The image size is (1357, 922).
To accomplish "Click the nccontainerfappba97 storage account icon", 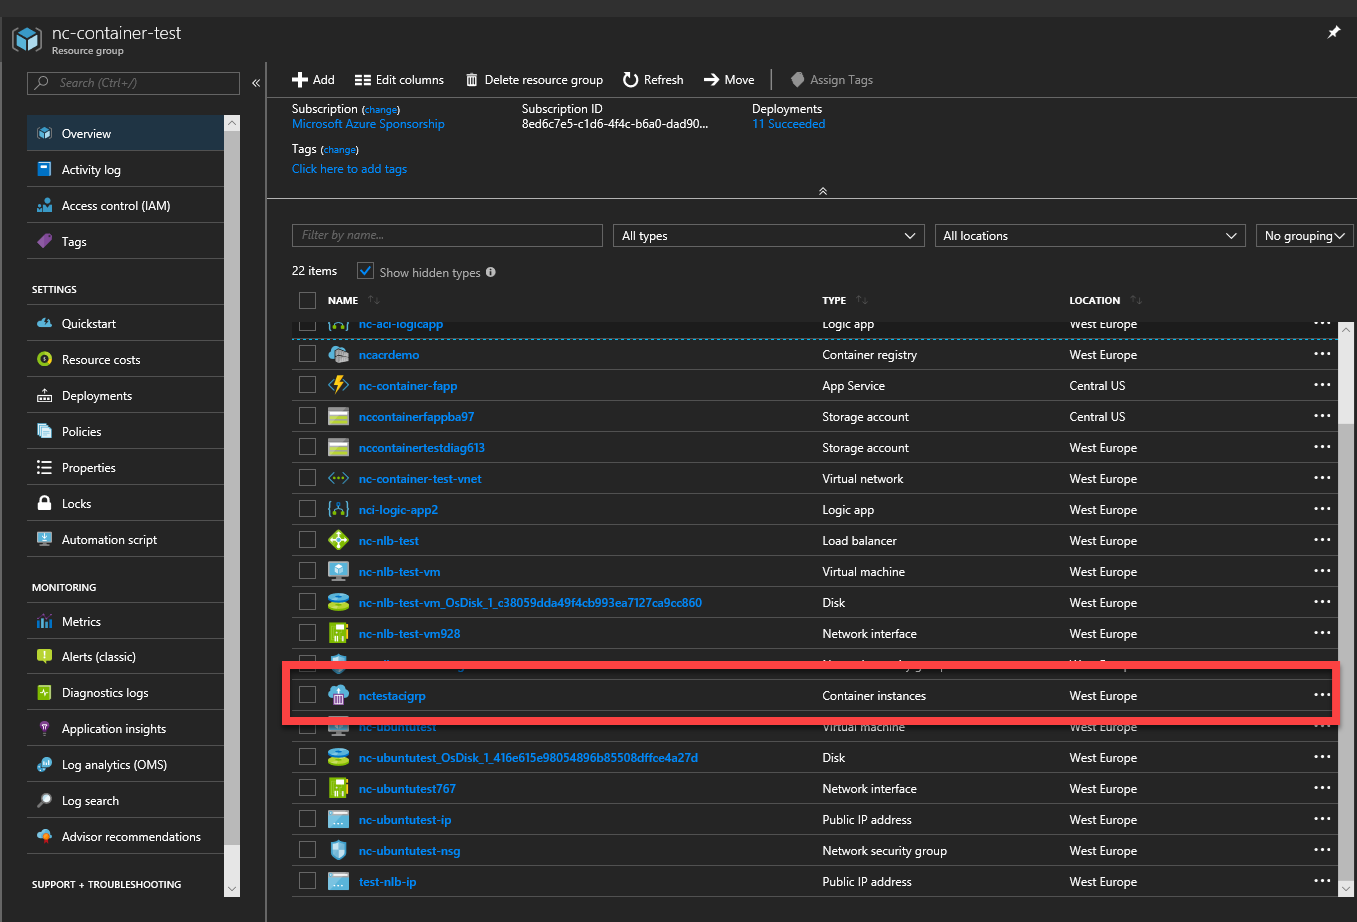I will point(338,416).
